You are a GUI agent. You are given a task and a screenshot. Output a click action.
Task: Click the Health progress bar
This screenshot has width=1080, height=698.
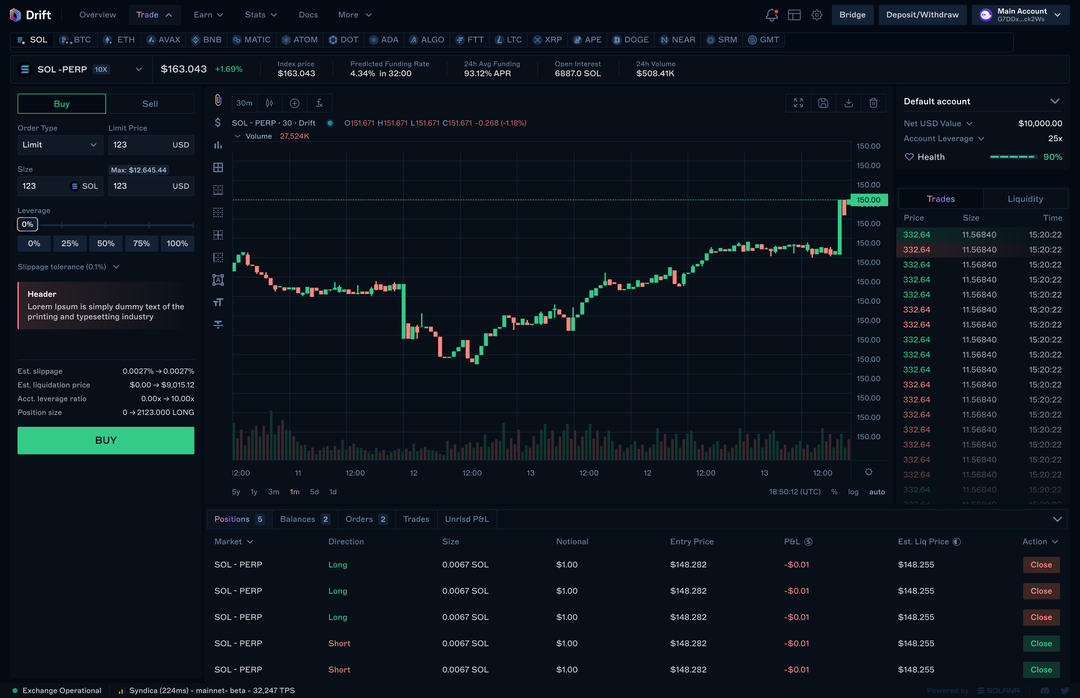pyautogui.click(x=1012, y=157)
